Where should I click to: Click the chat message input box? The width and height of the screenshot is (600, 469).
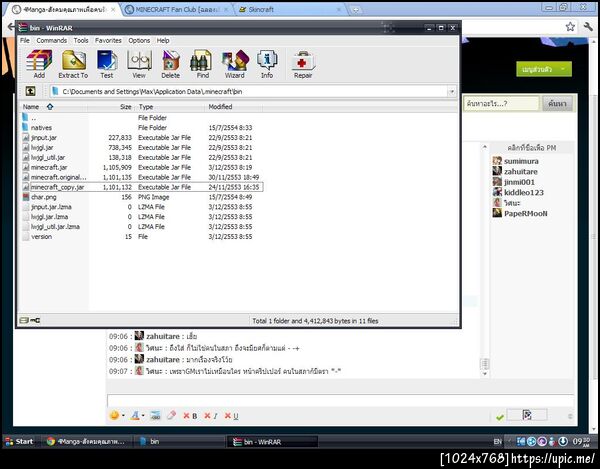(340, 400)
